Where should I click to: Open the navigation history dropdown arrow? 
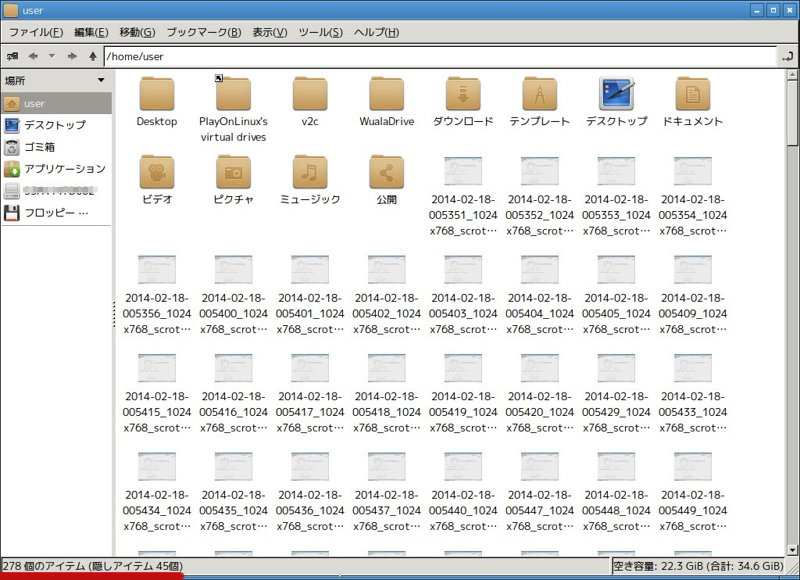[x=52, y=56]
